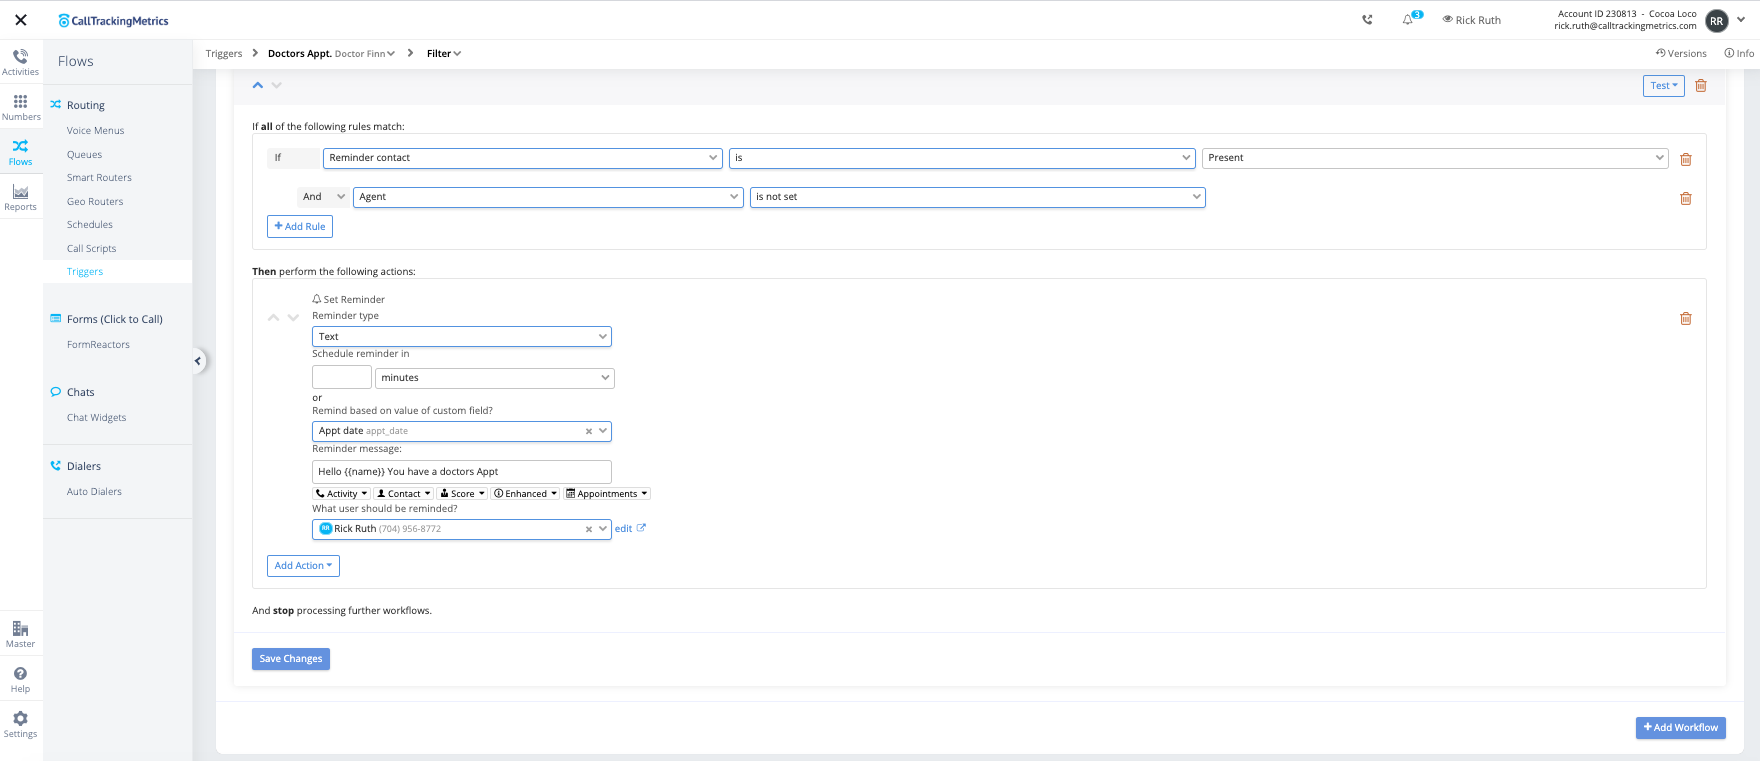
Task: Open Settings gear in sidebar
Action: 20,724
